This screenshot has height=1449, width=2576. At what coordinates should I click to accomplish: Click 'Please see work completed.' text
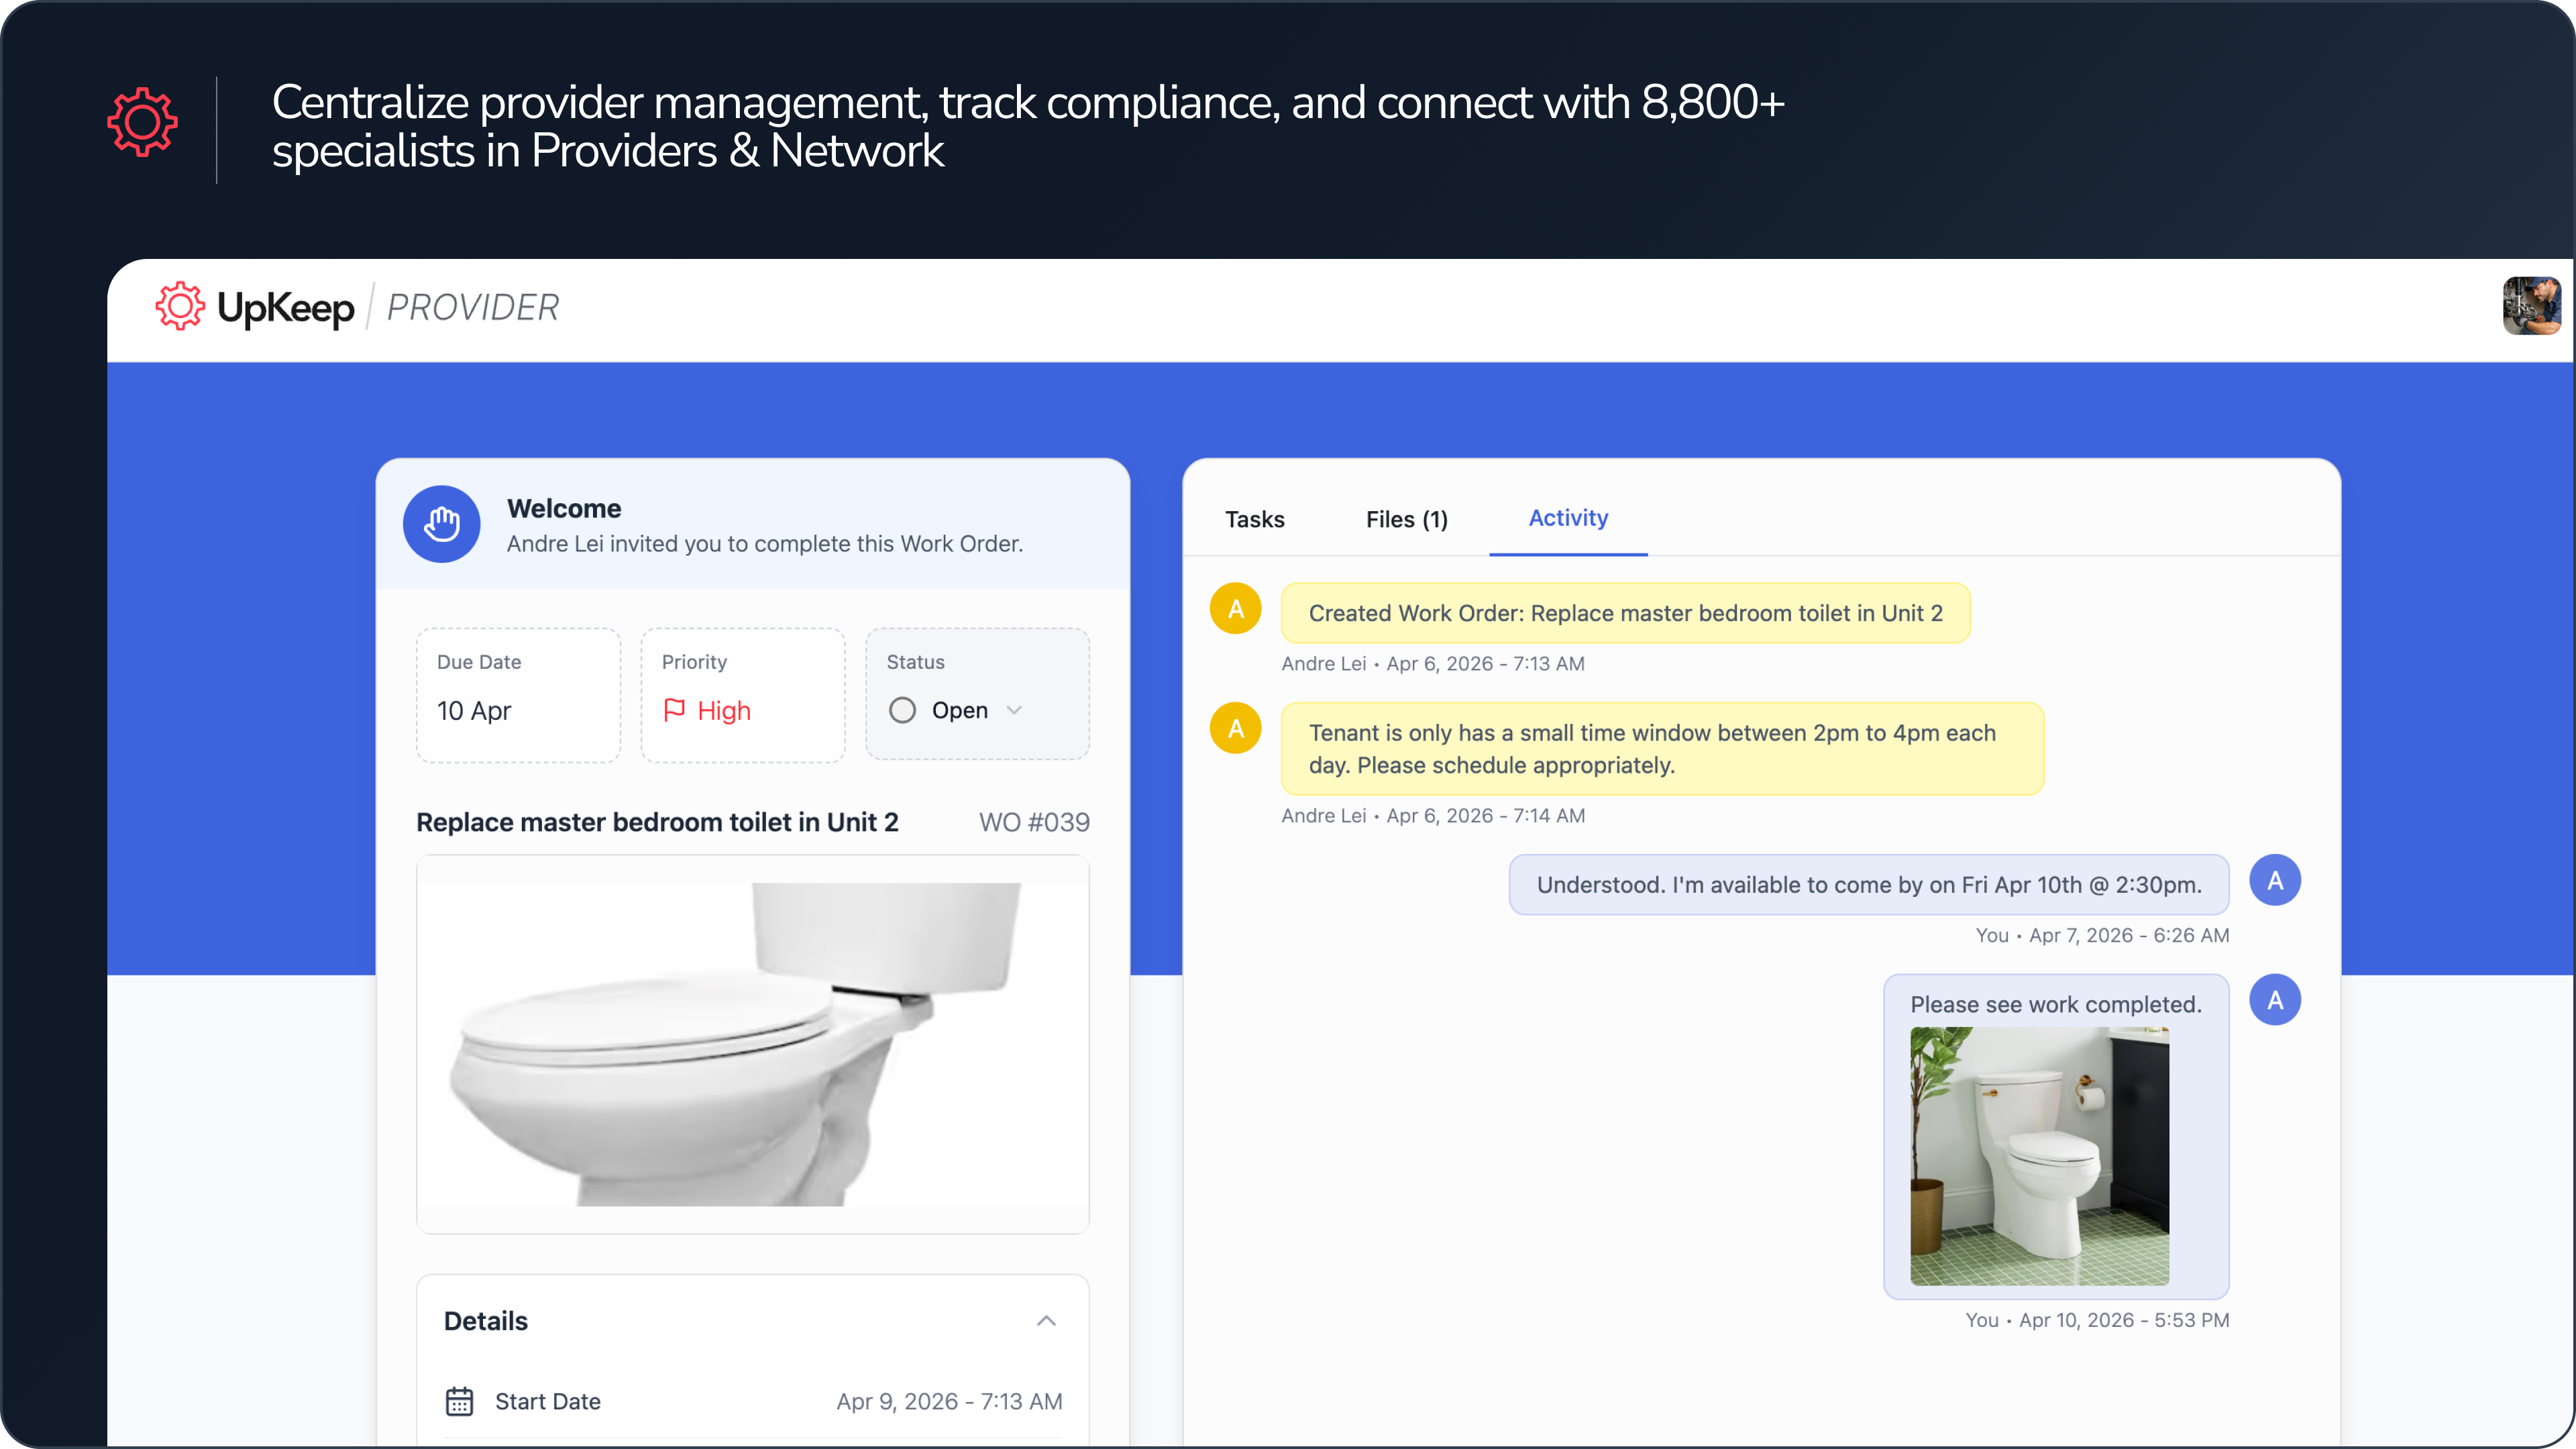2056,1004
